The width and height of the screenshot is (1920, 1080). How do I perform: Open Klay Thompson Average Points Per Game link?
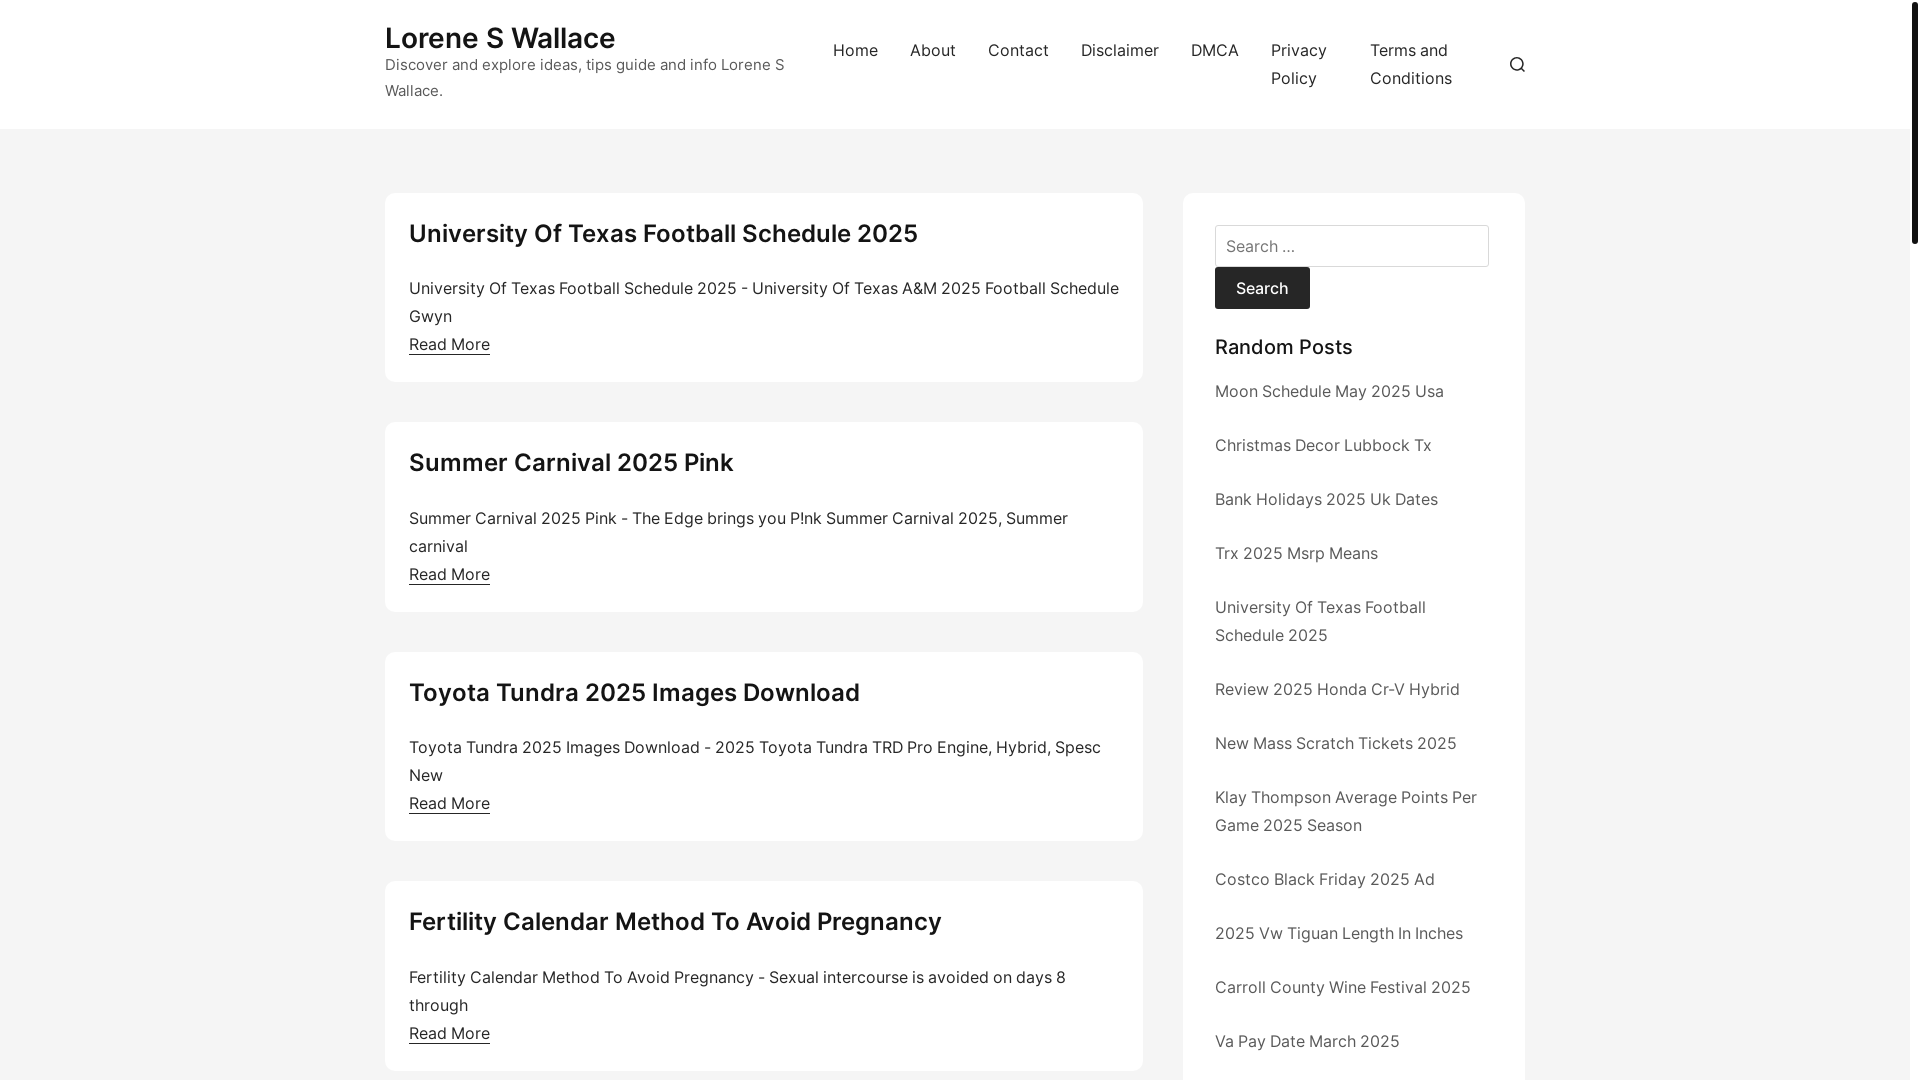pos(1346,811)
